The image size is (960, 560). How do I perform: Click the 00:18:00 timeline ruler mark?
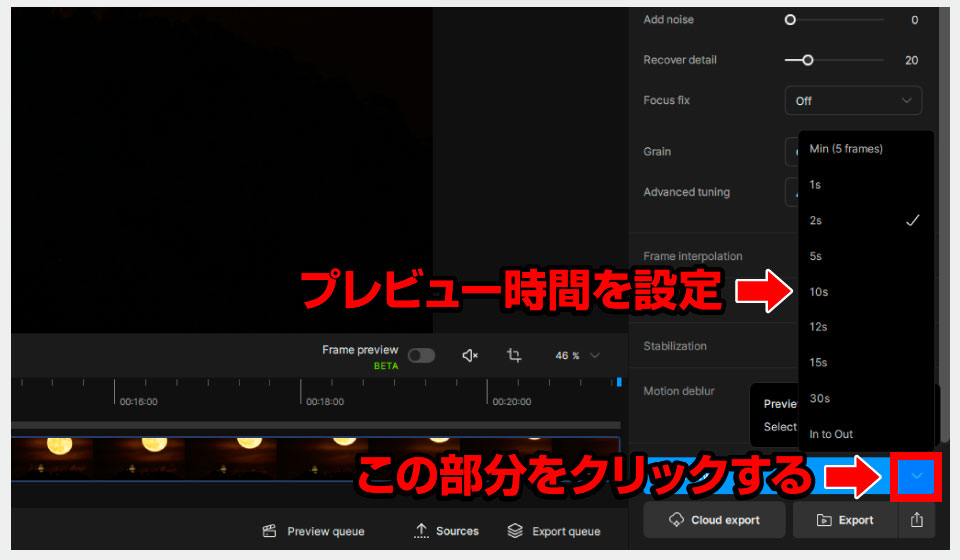[x=324, y=401]
